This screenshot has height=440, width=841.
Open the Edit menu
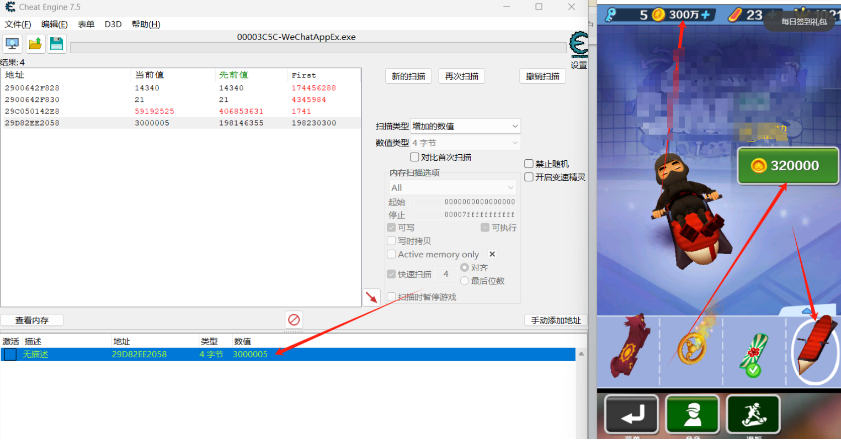54,24
